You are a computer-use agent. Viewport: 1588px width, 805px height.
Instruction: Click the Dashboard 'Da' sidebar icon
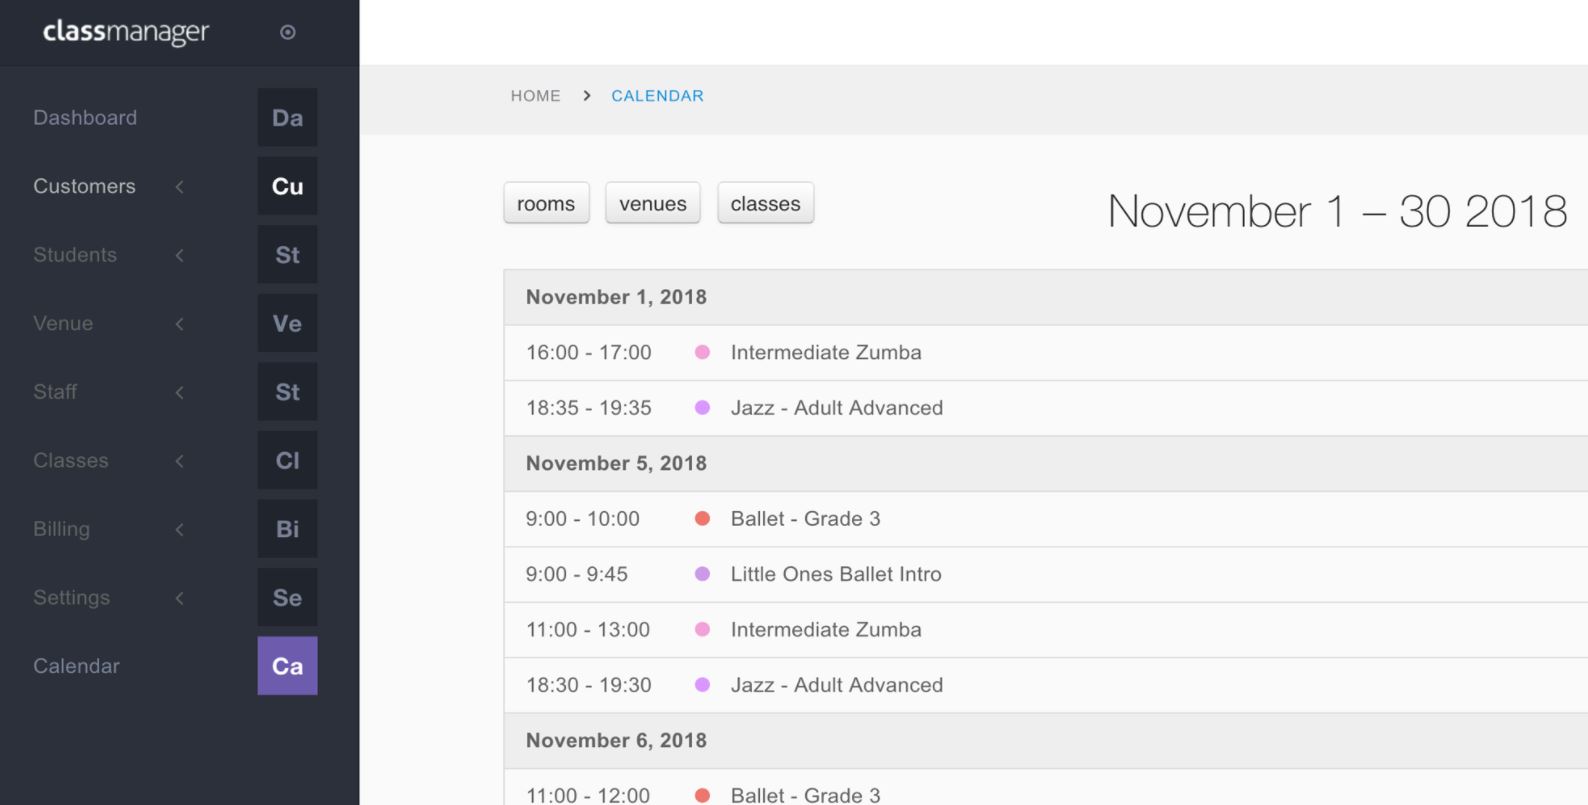pos(287,118)
